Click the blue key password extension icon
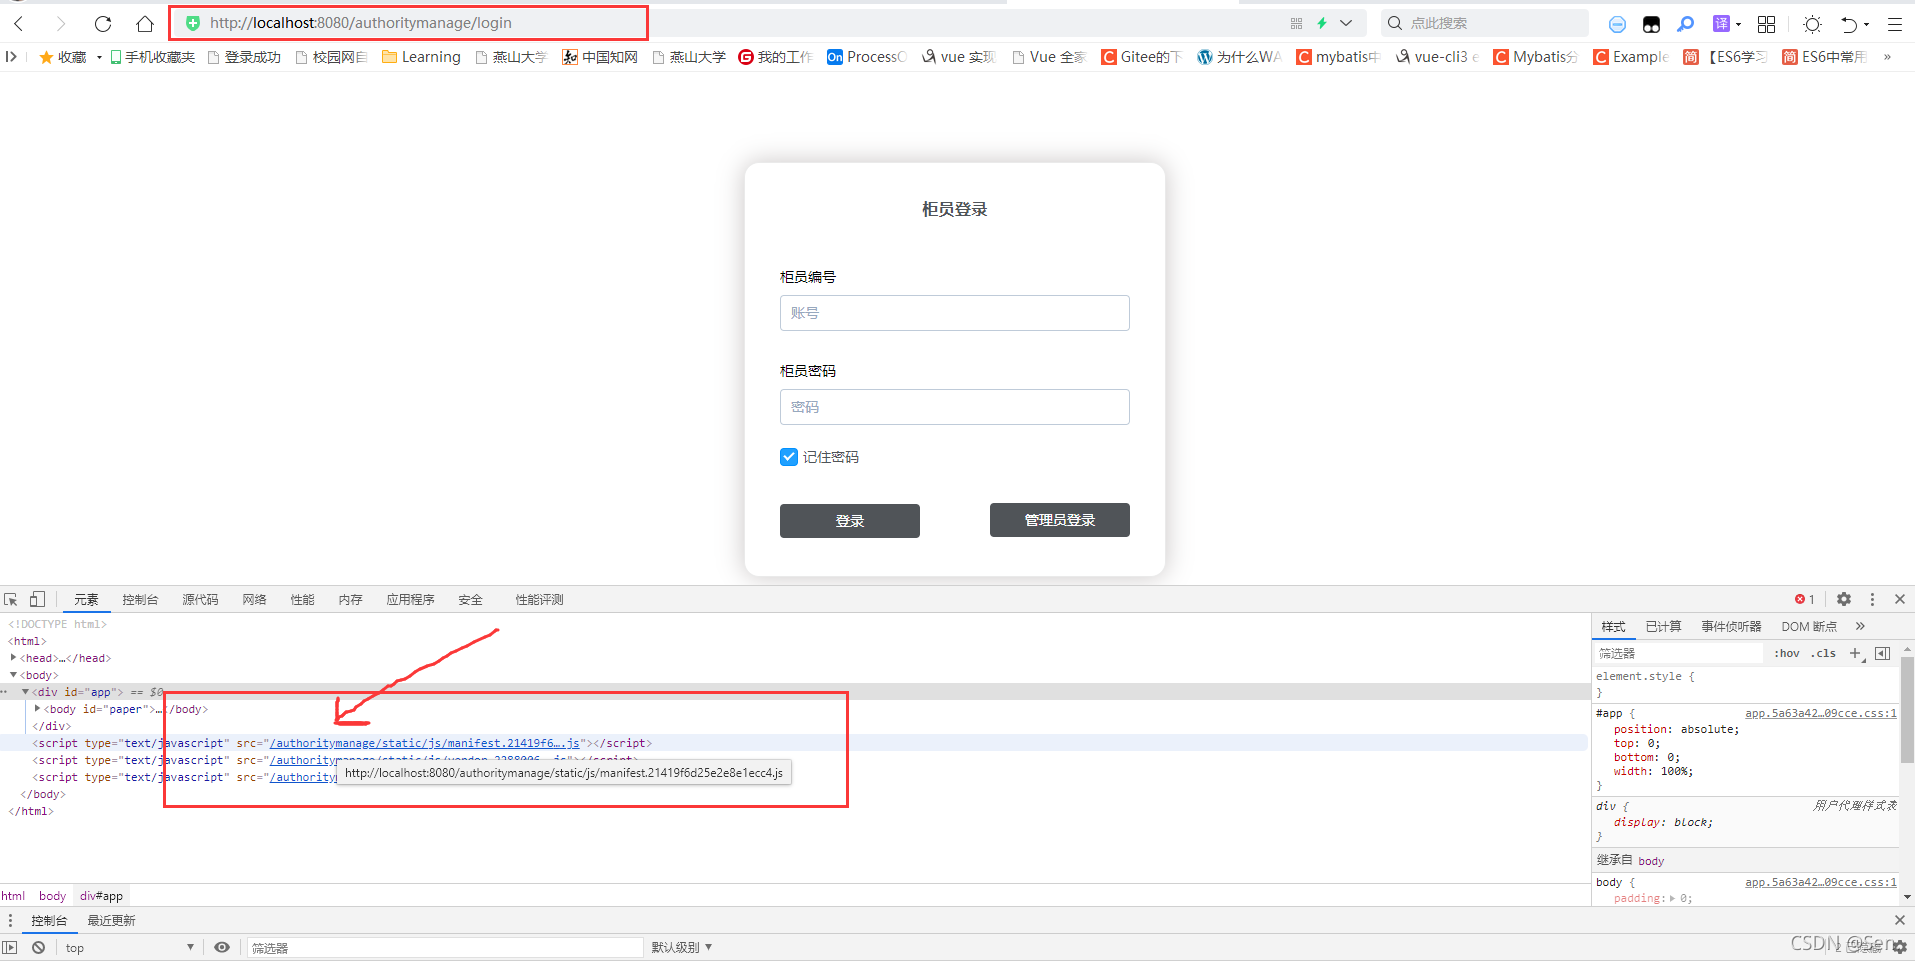 click(x=1685, y=24)
